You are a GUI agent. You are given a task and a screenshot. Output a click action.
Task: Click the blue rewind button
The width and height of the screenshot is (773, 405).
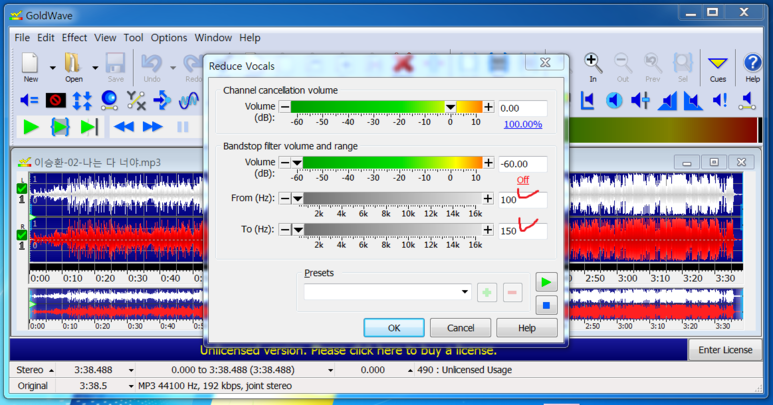click(x=124, y=127)
